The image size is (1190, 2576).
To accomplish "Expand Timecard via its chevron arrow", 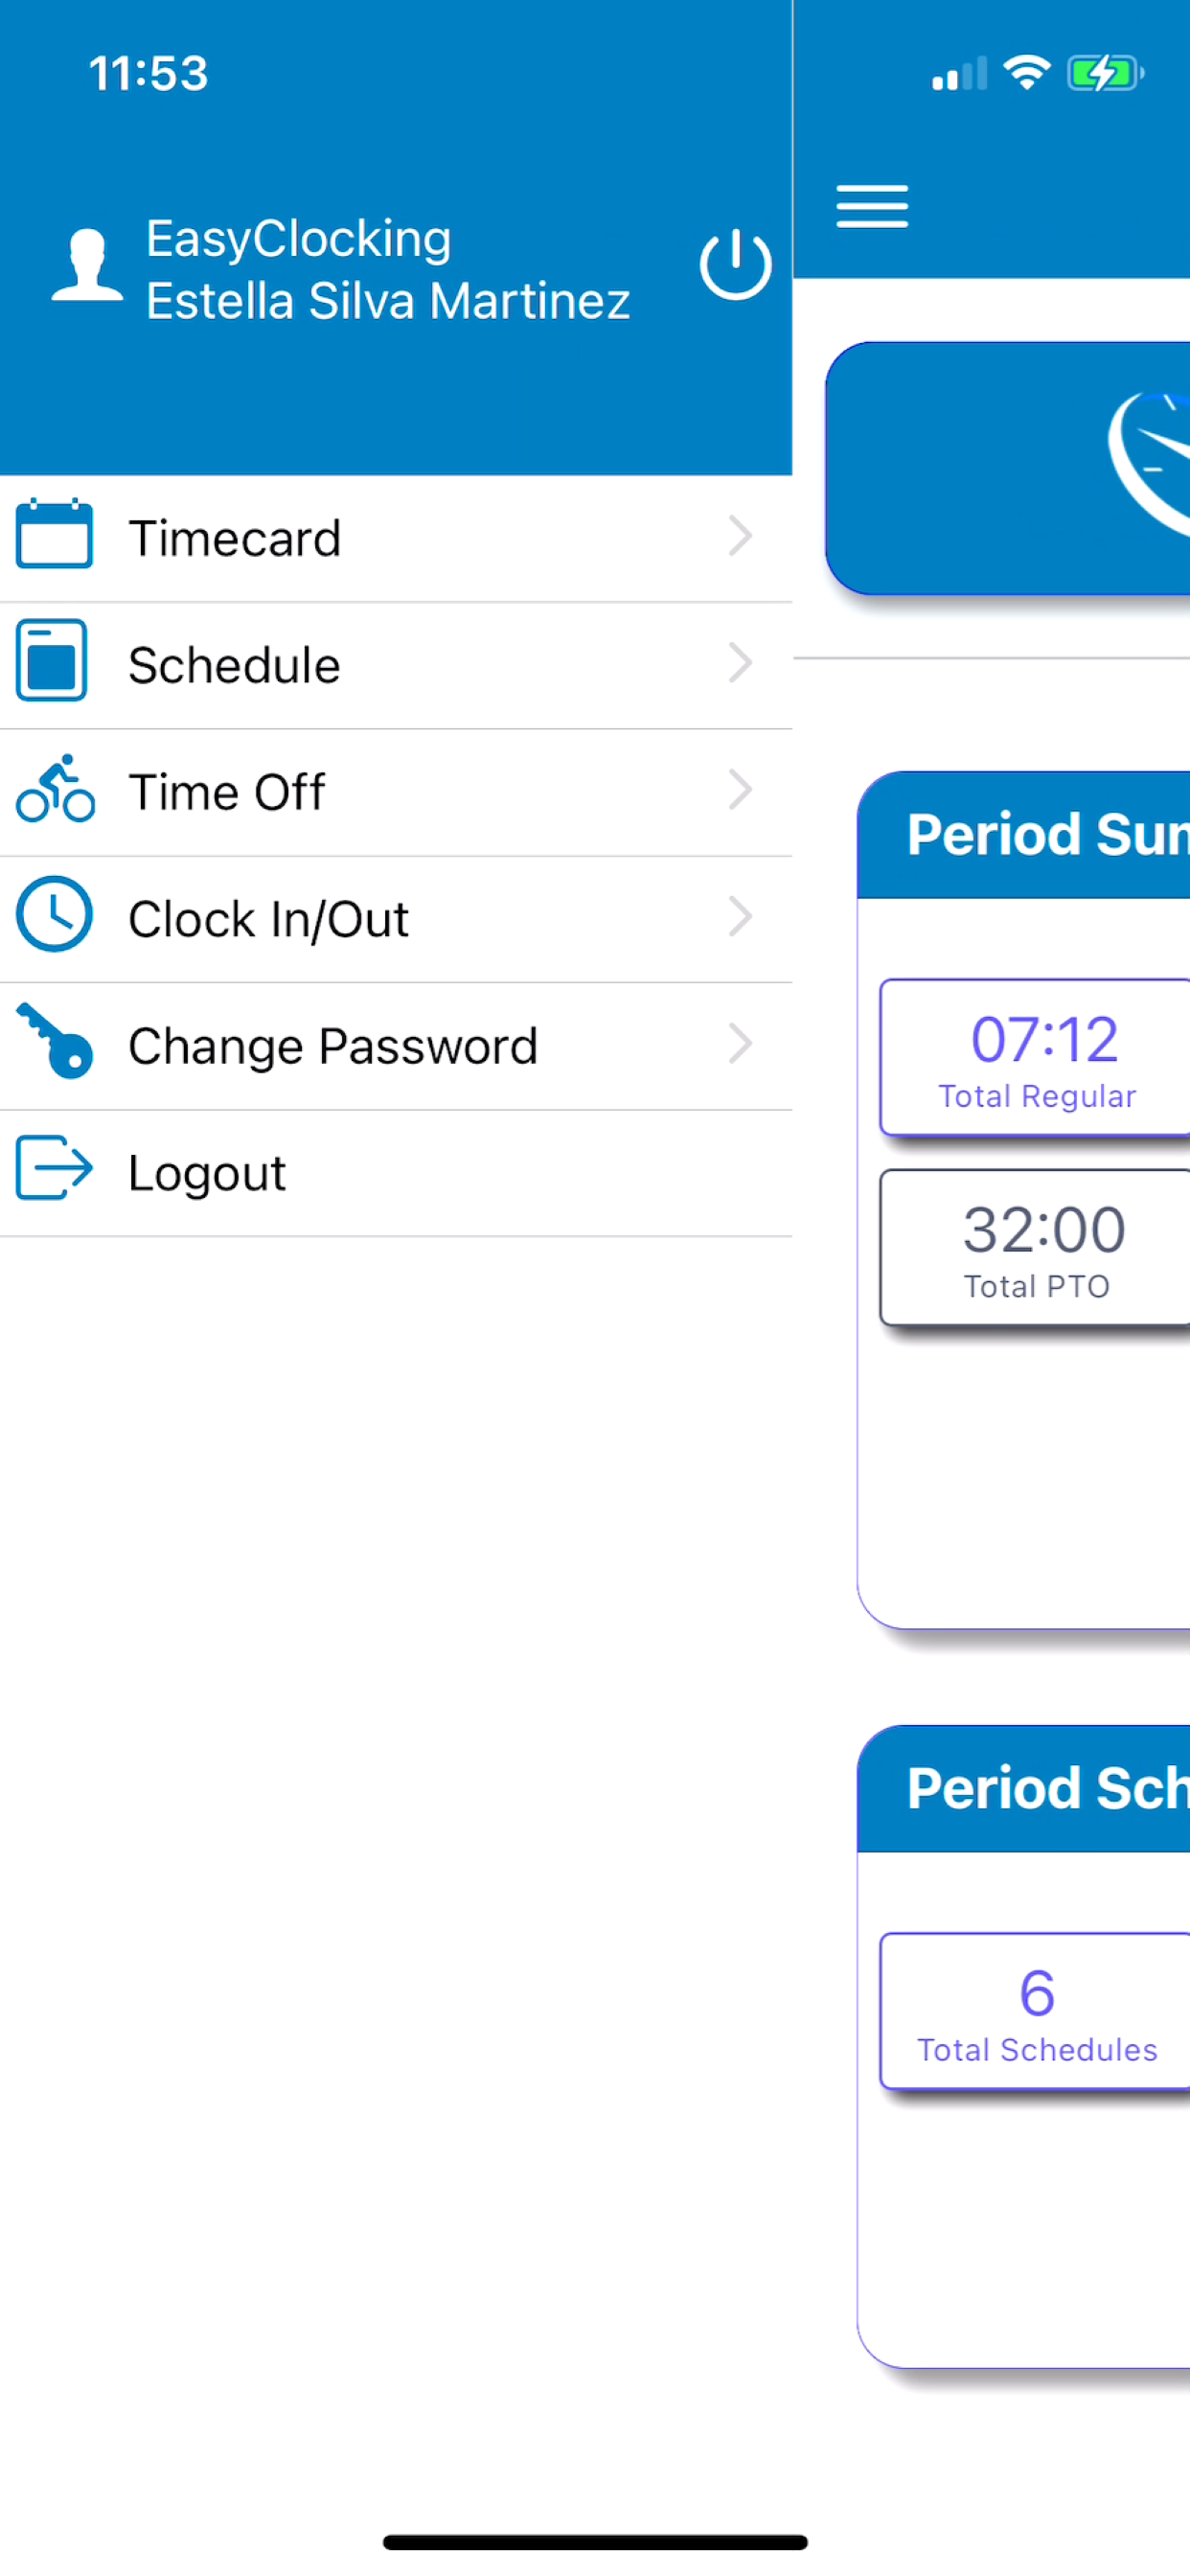I will tap(740, 537).
